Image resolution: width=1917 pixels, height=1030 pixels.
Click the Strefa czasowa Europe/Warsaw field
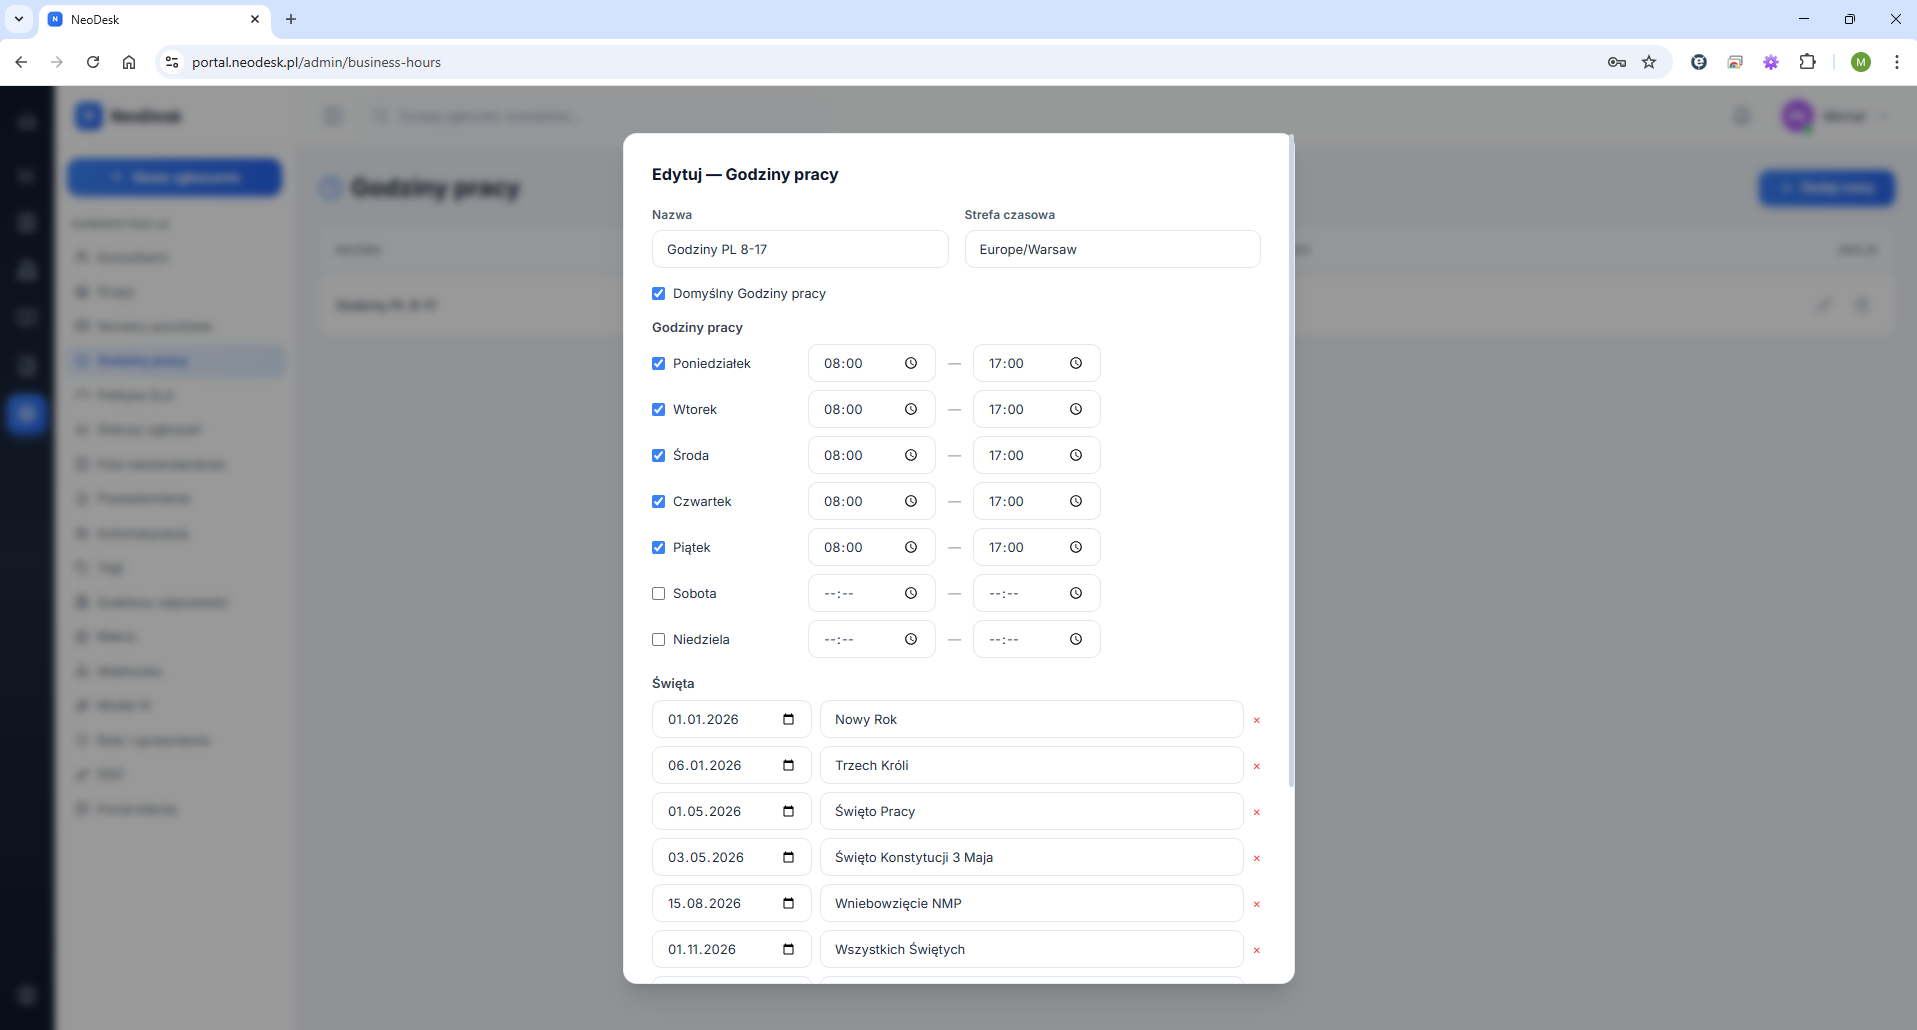(1112, 249)
